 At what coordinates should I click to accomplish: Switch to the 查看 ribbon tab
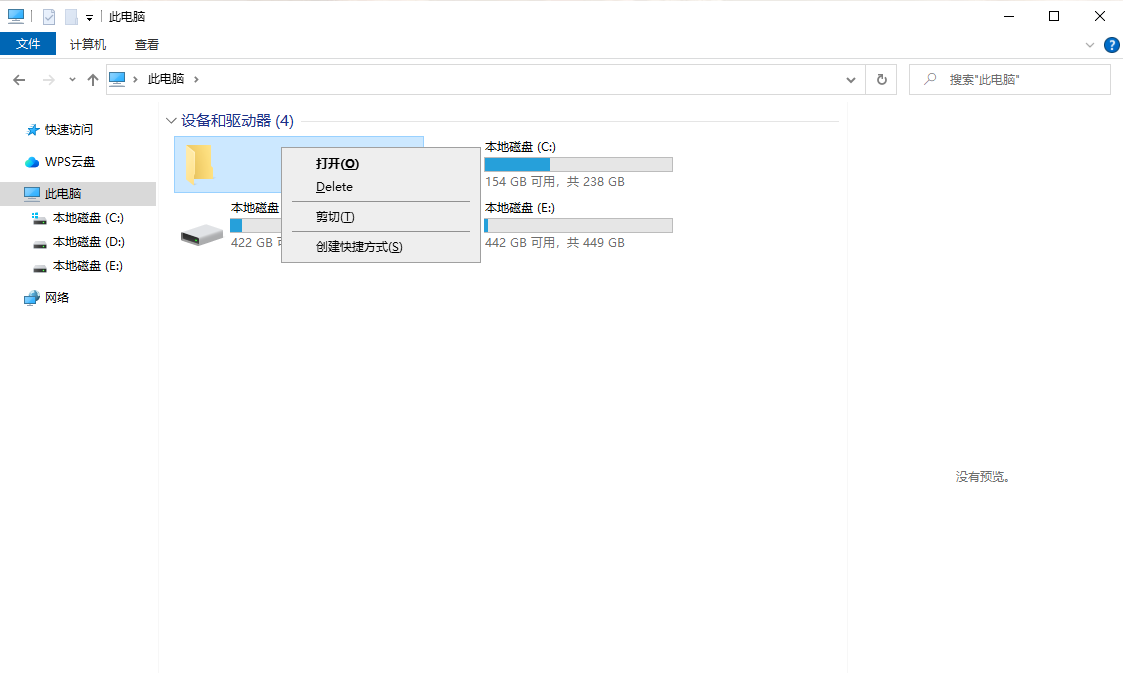point(147,45)
